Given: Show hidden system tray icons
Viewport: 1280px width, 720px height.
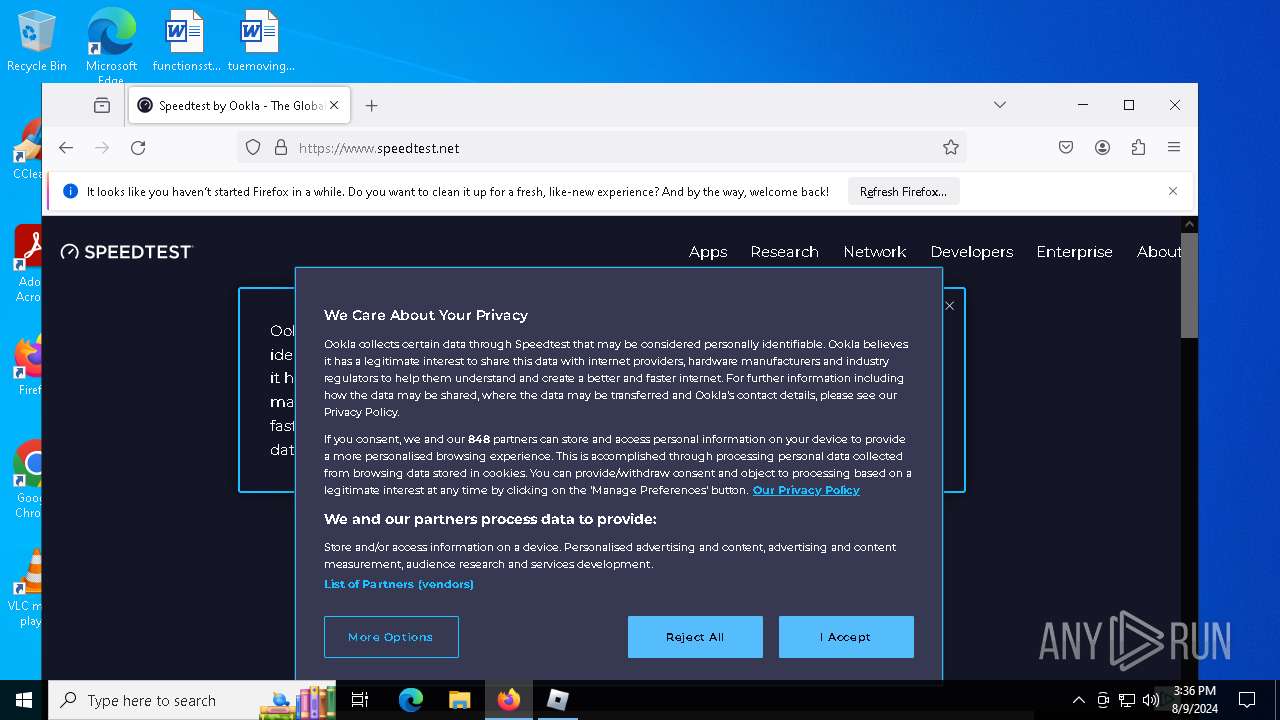Looking at the screenshot, I should (1079, 700).
